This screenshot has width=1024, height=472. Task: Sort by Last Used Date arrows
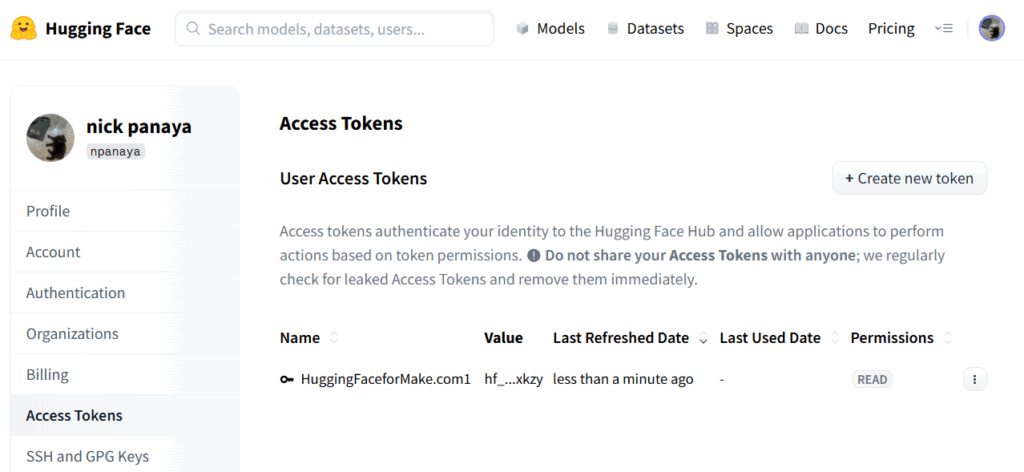pyautogui.click(x=834, y=338)
